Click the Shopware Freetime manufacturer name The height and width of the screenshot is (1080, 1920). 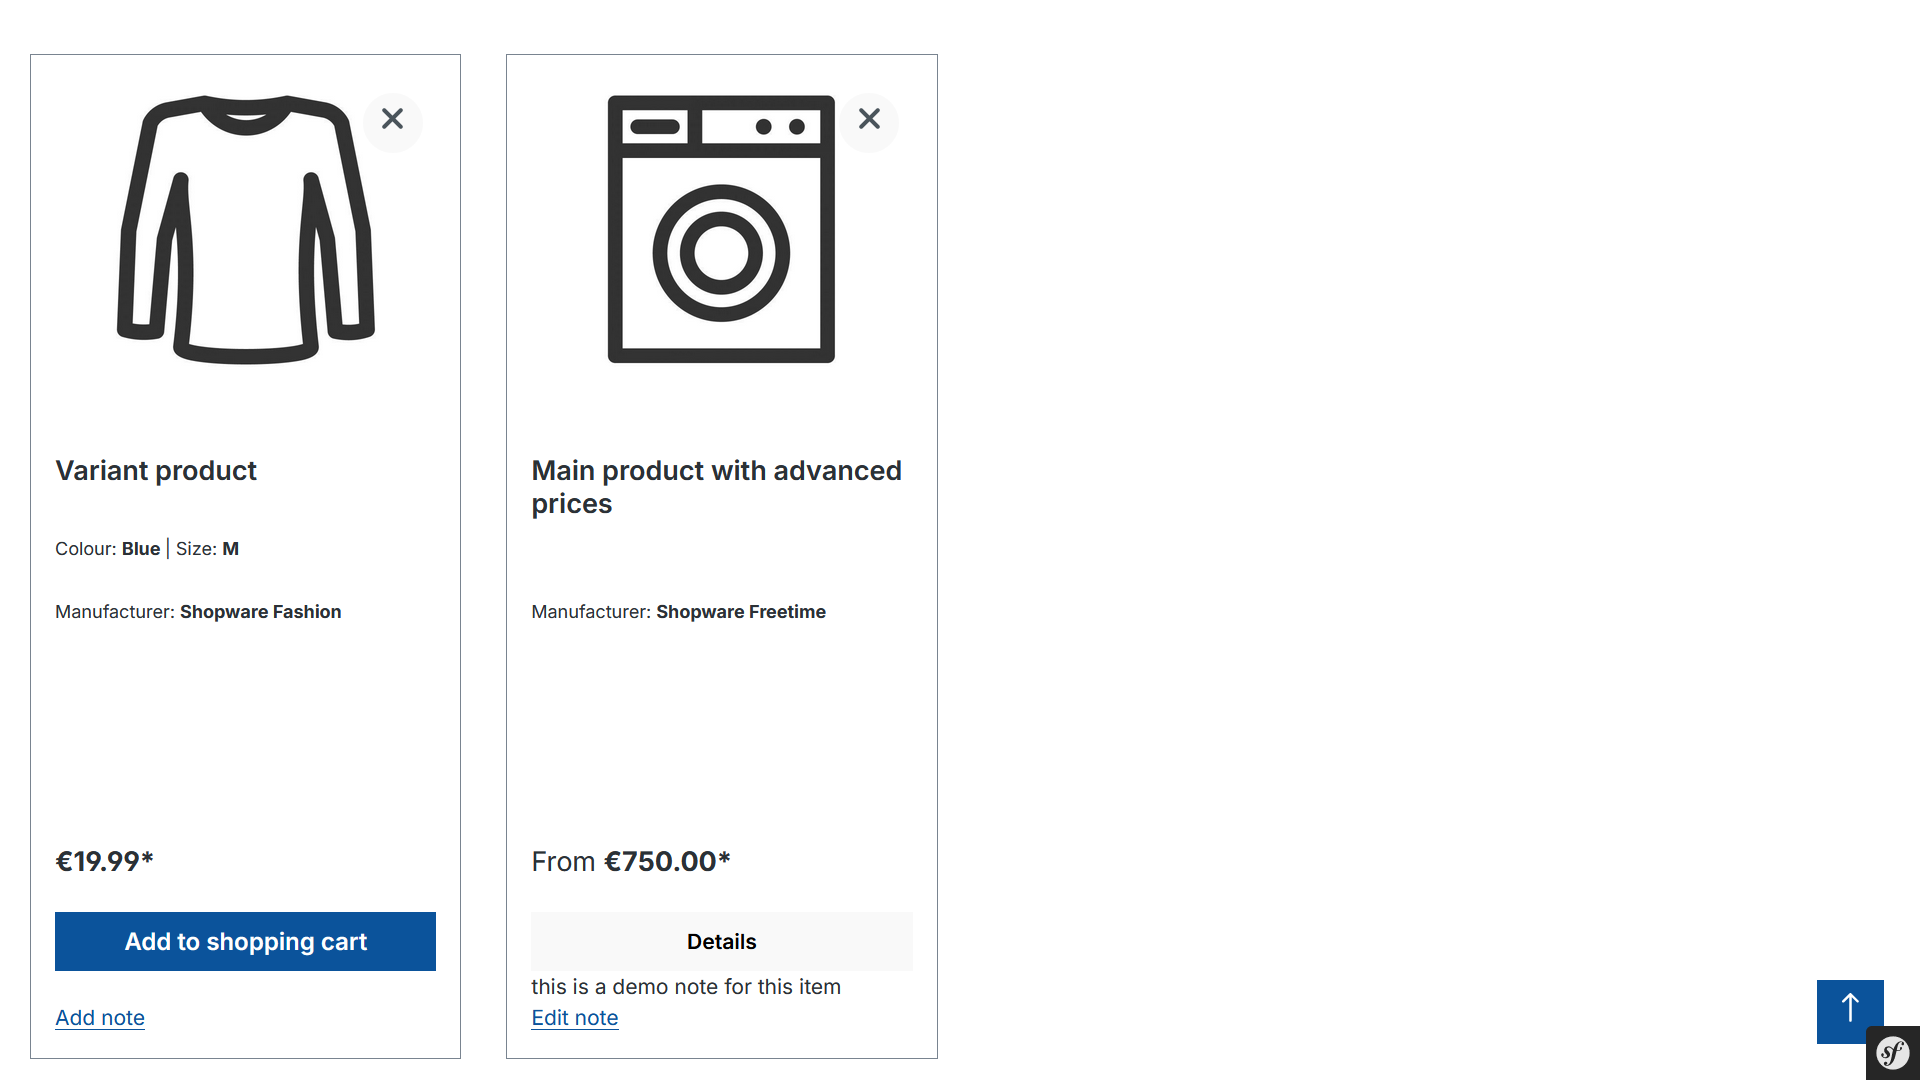point(741,611)
